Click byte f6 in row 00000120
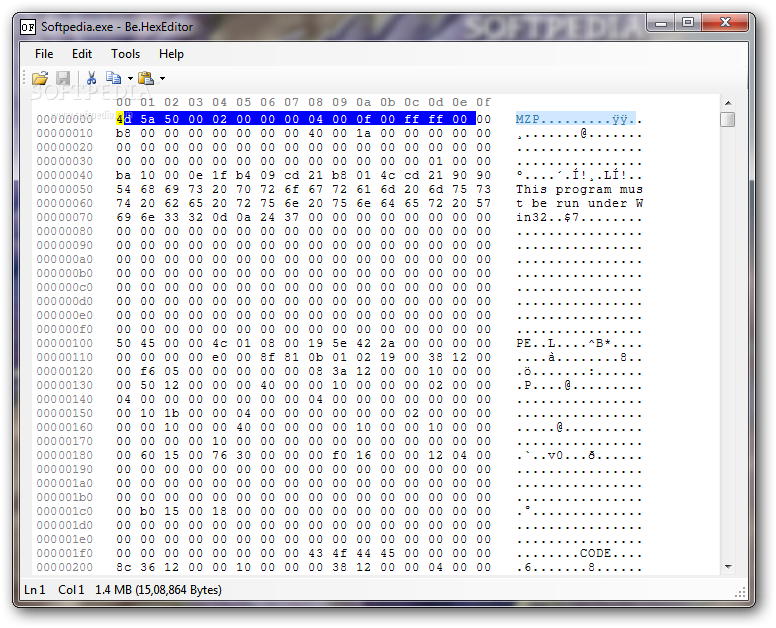This screenshot has width=776, height=628. (x=147, y=371)
